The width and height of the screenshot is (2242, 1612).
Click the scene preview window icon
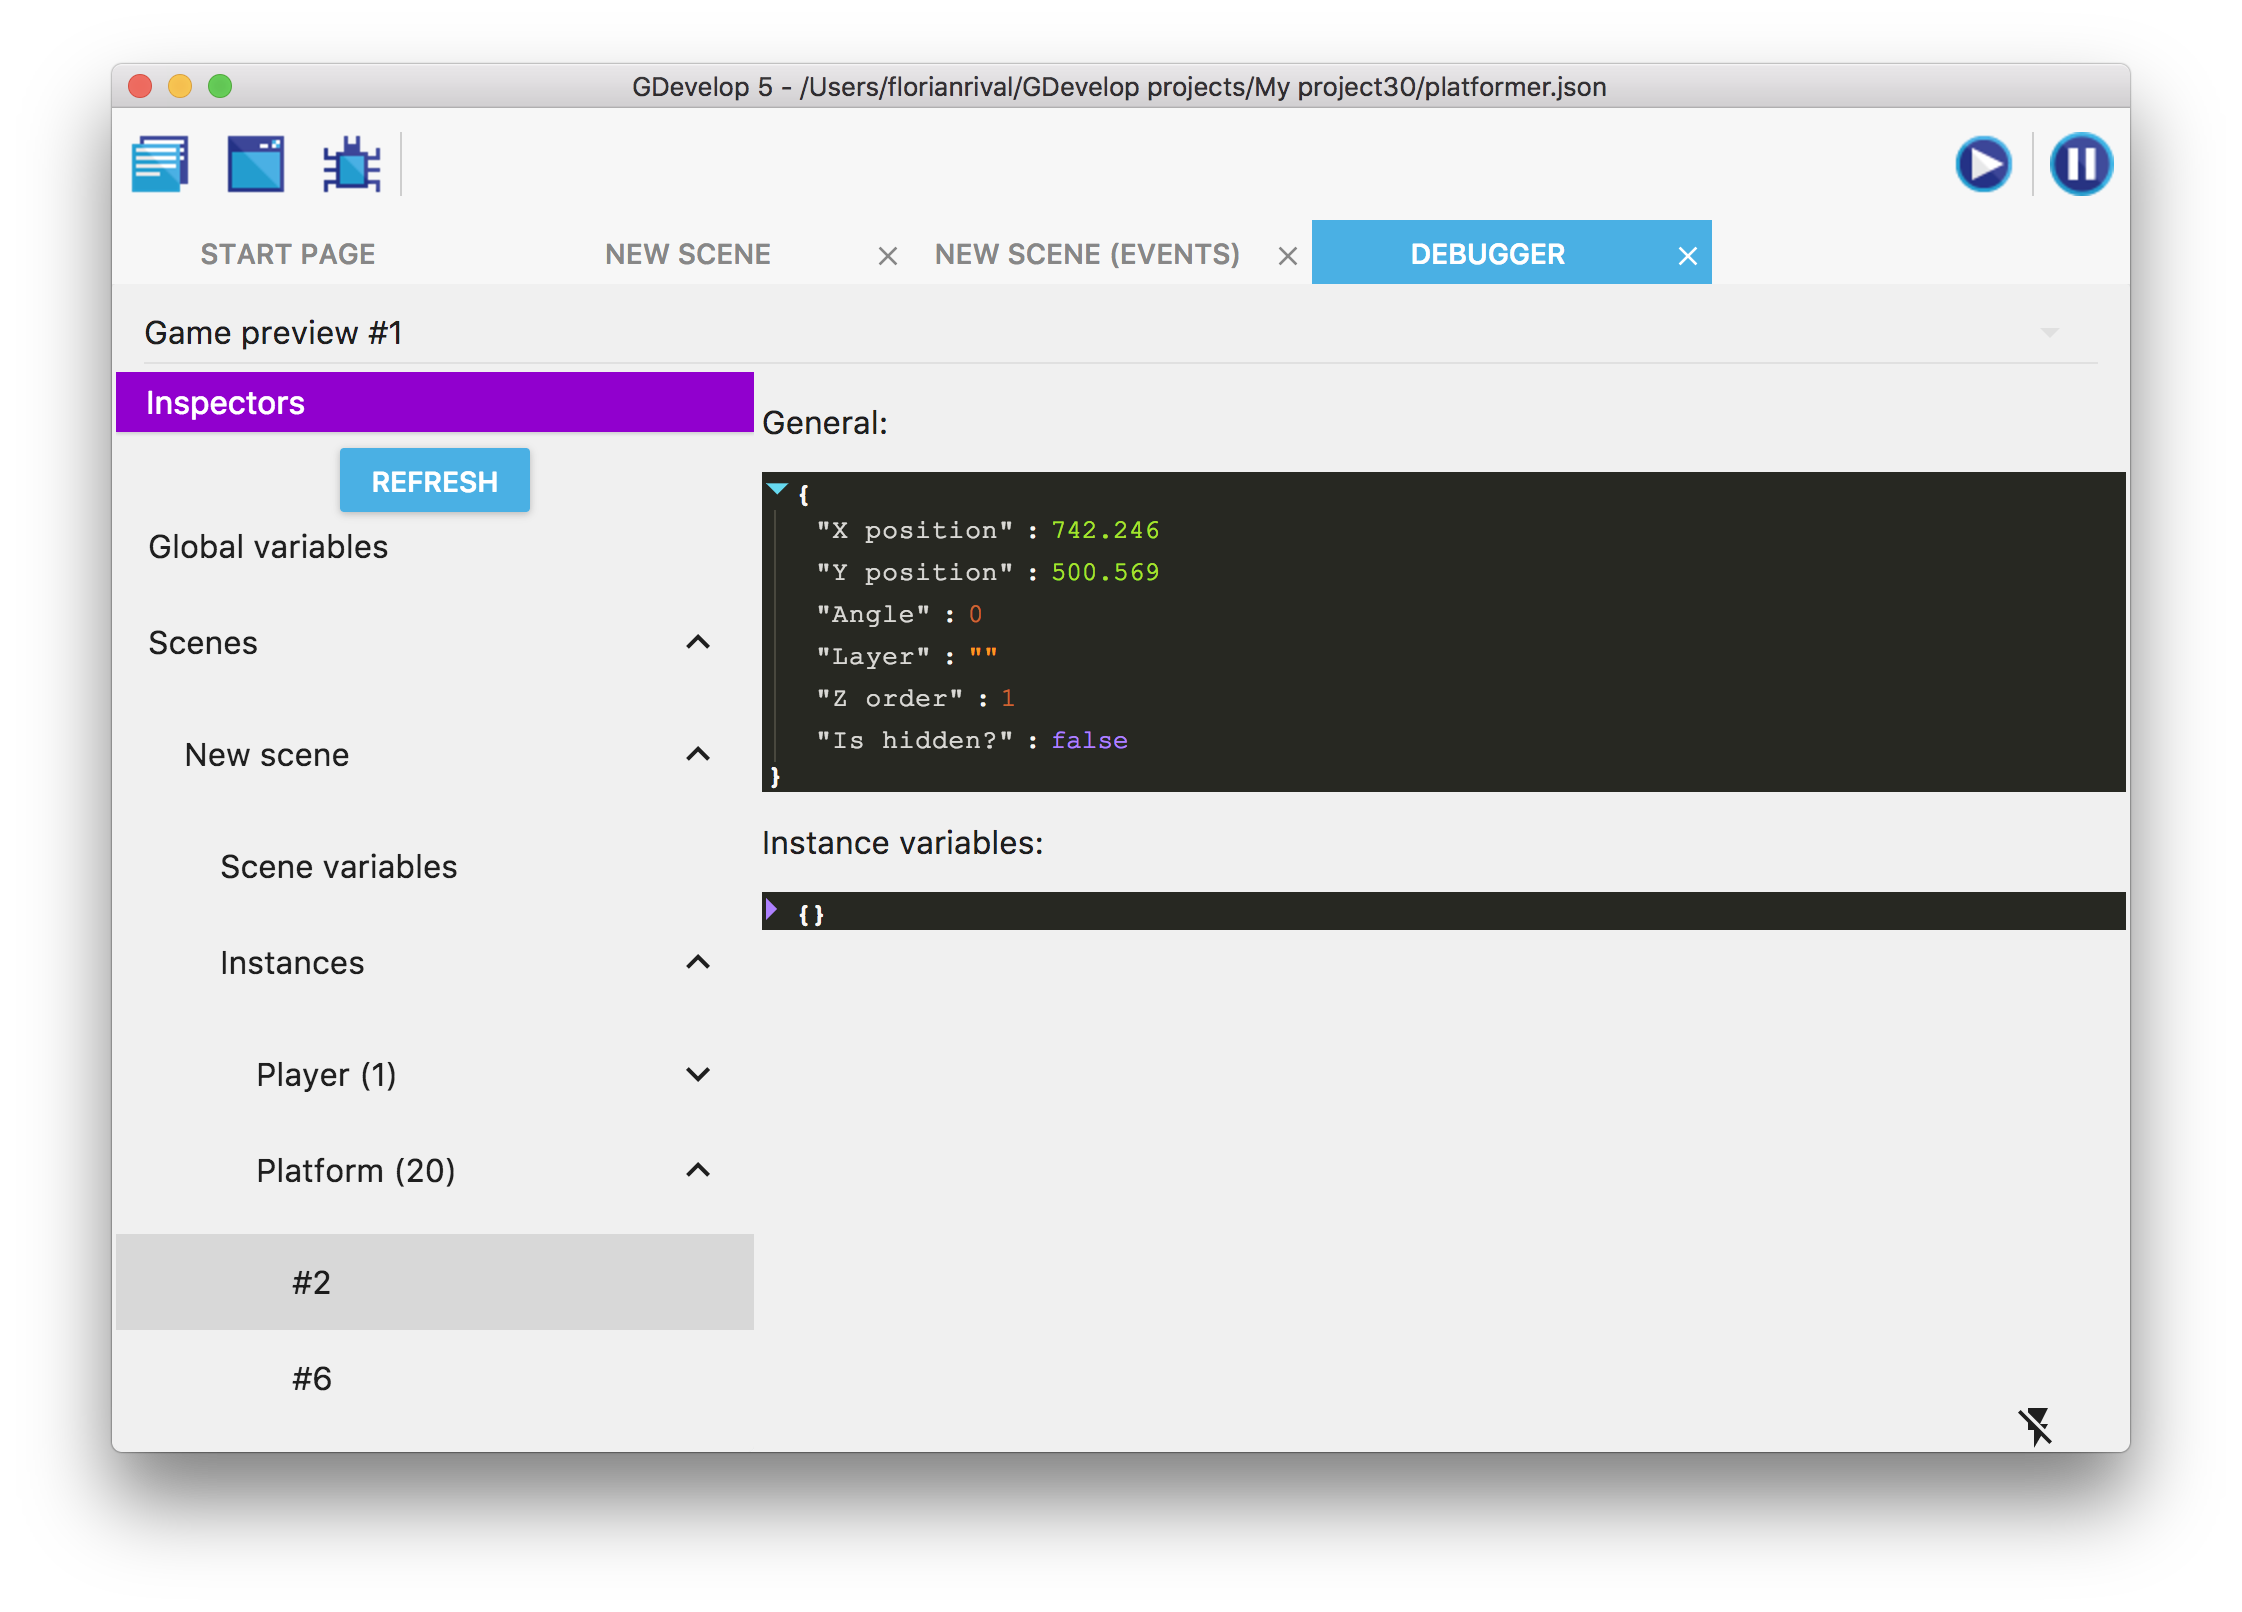[256, 164]
